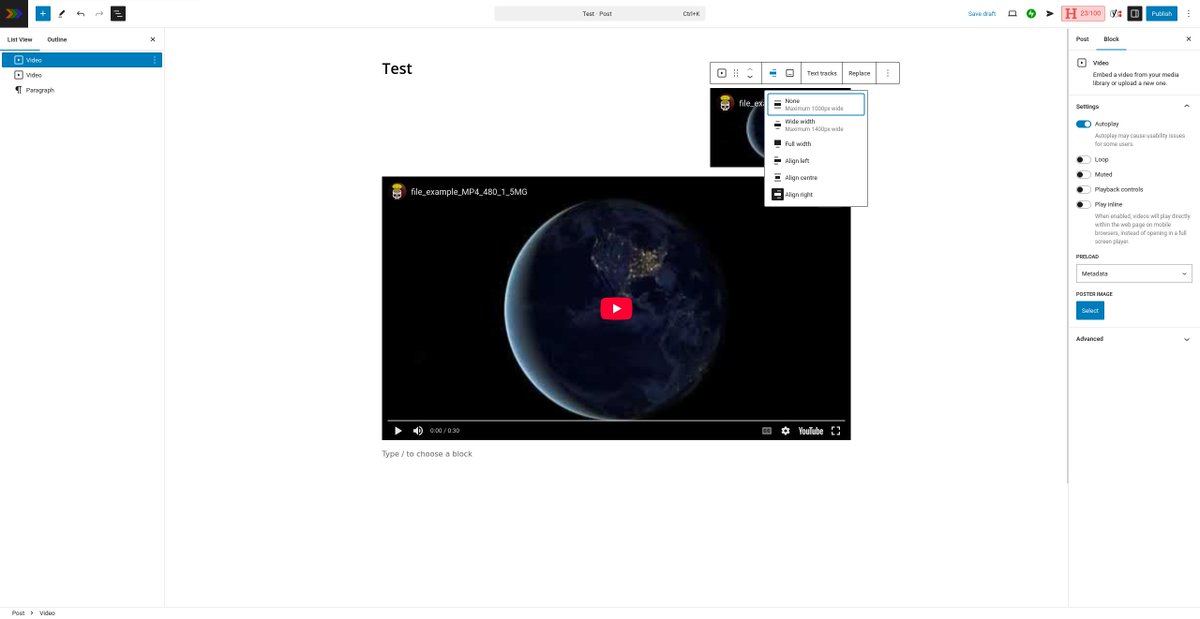Image resolution: width=1200 pixels, height=619 pixels.
Task: Open the Headline score 23/100 indicator
Action: (1083, 13)
